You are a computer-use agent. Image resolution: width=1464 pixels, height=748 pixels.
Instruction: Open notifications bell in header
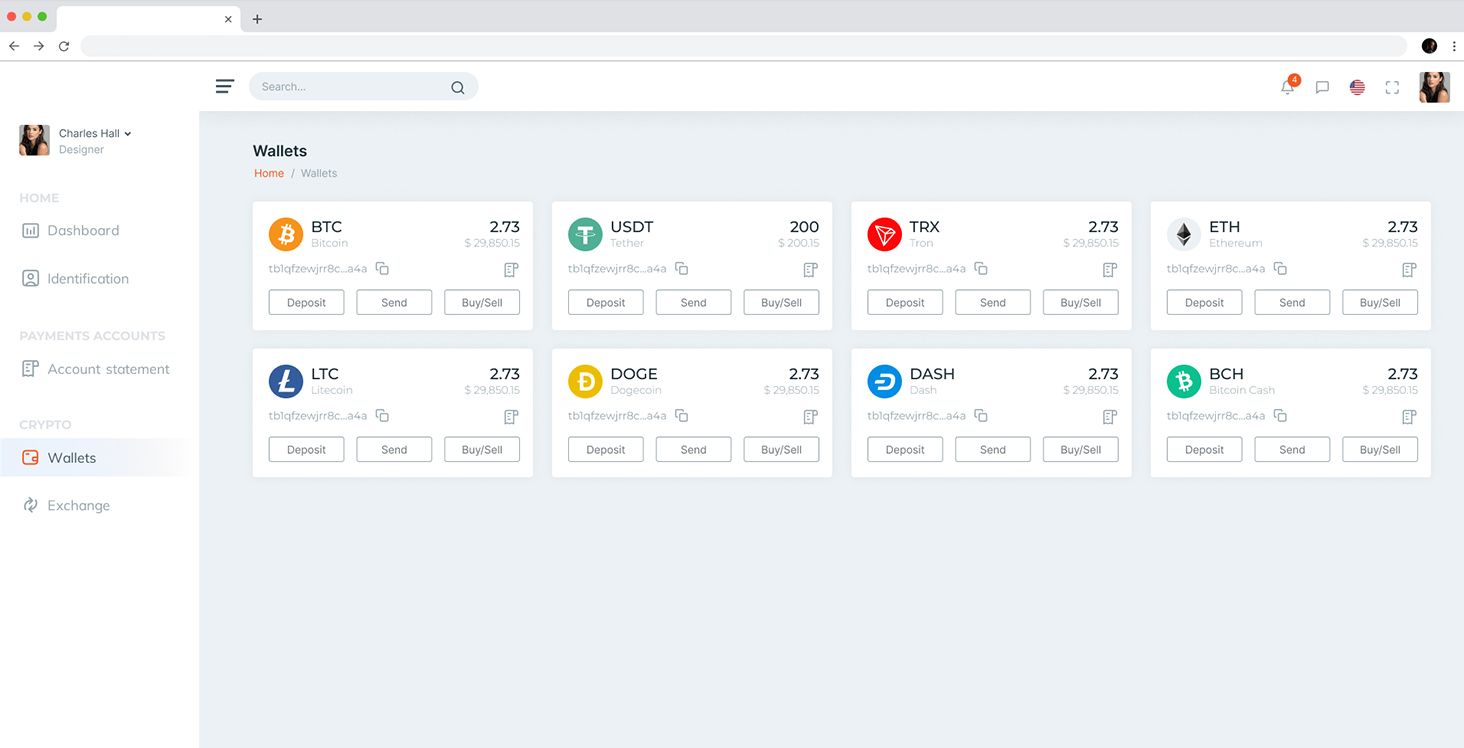coord(1287,88)
